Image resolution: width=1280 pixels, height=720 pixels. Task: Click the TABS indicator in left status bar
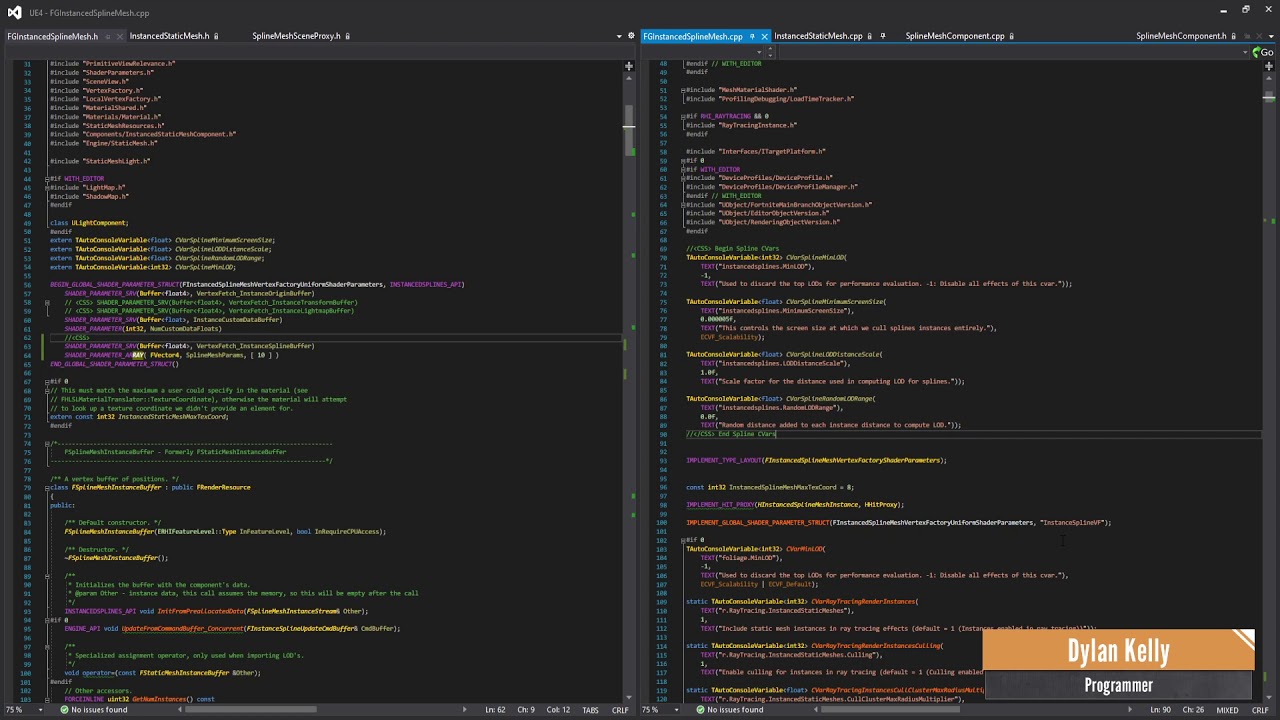[x=591, y=710]
